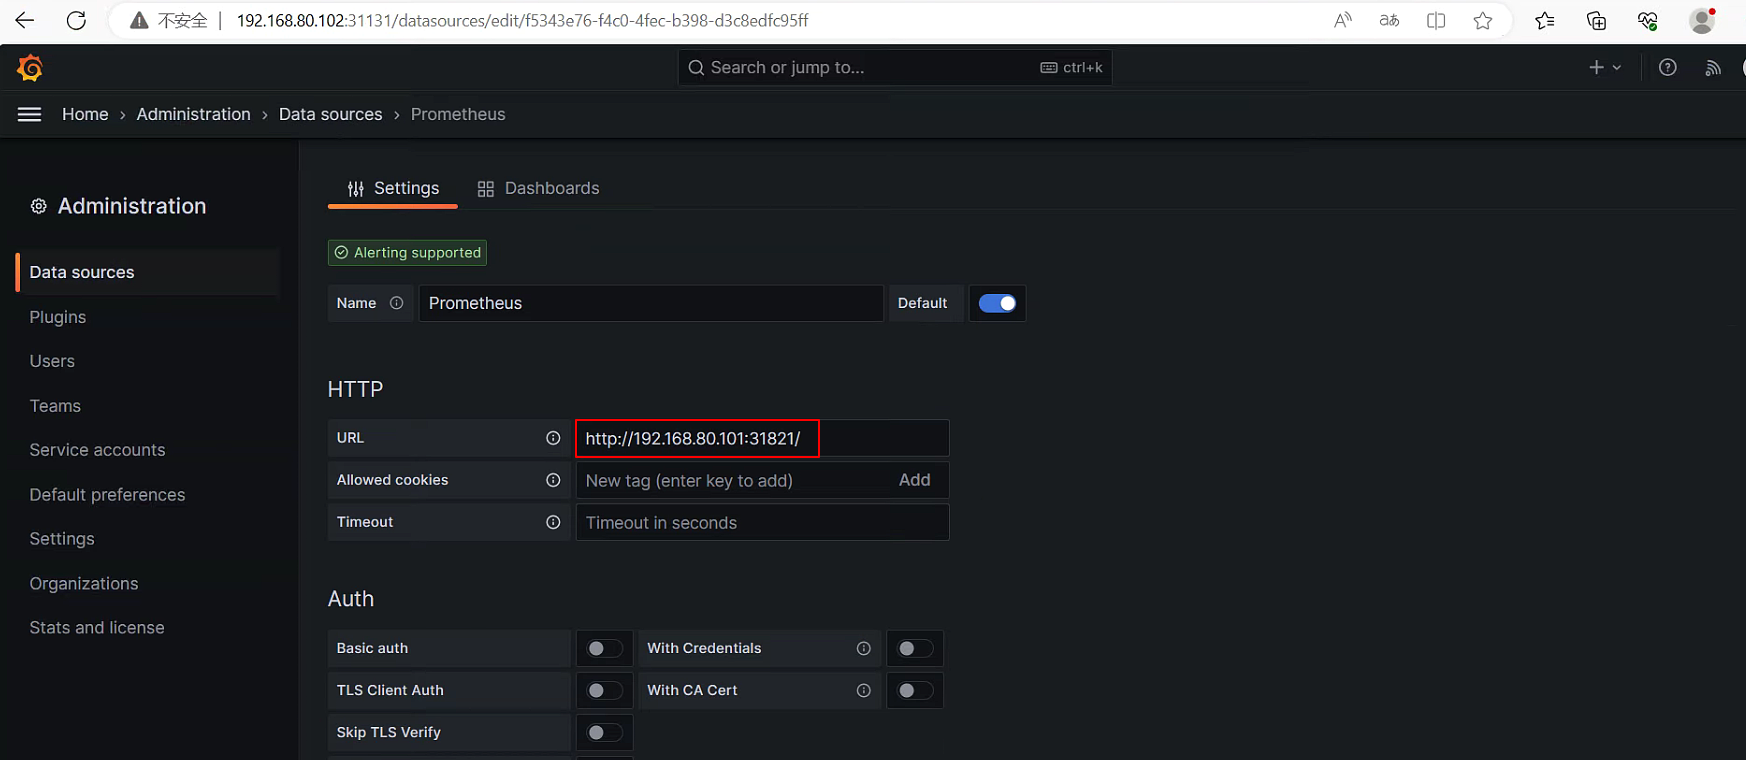Screen dimensions: 1746x760
Task: Click the Timeout info icon
Action: tap(553, 522)
